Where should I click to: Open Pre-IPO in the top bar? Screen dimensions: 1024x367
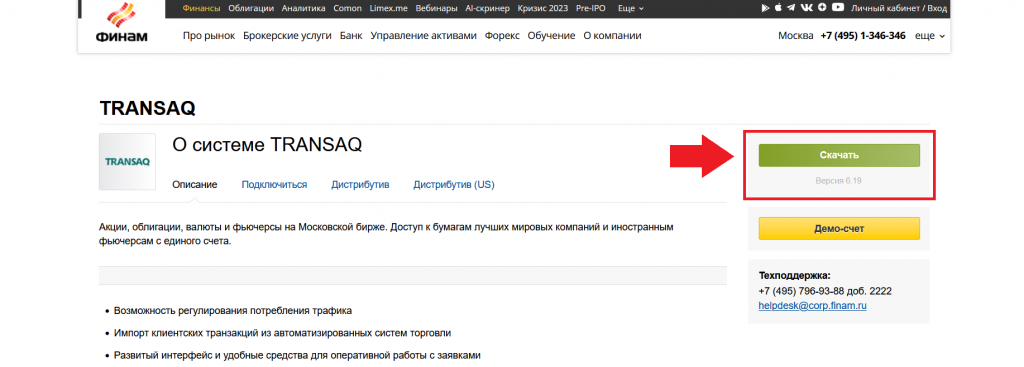click(591, 8)
